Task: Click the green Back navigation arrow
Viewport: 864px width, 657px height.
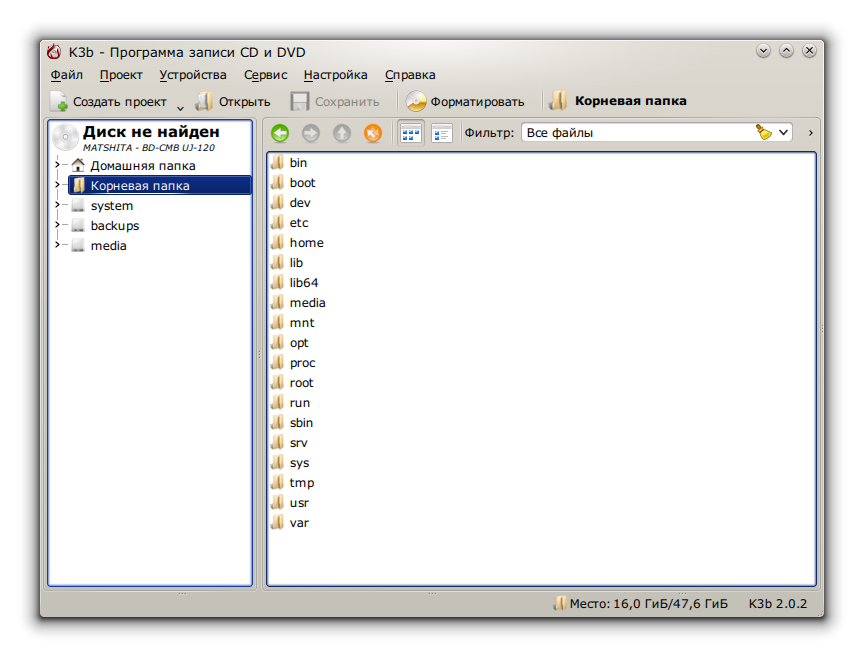Action: [x=280, y=133]
